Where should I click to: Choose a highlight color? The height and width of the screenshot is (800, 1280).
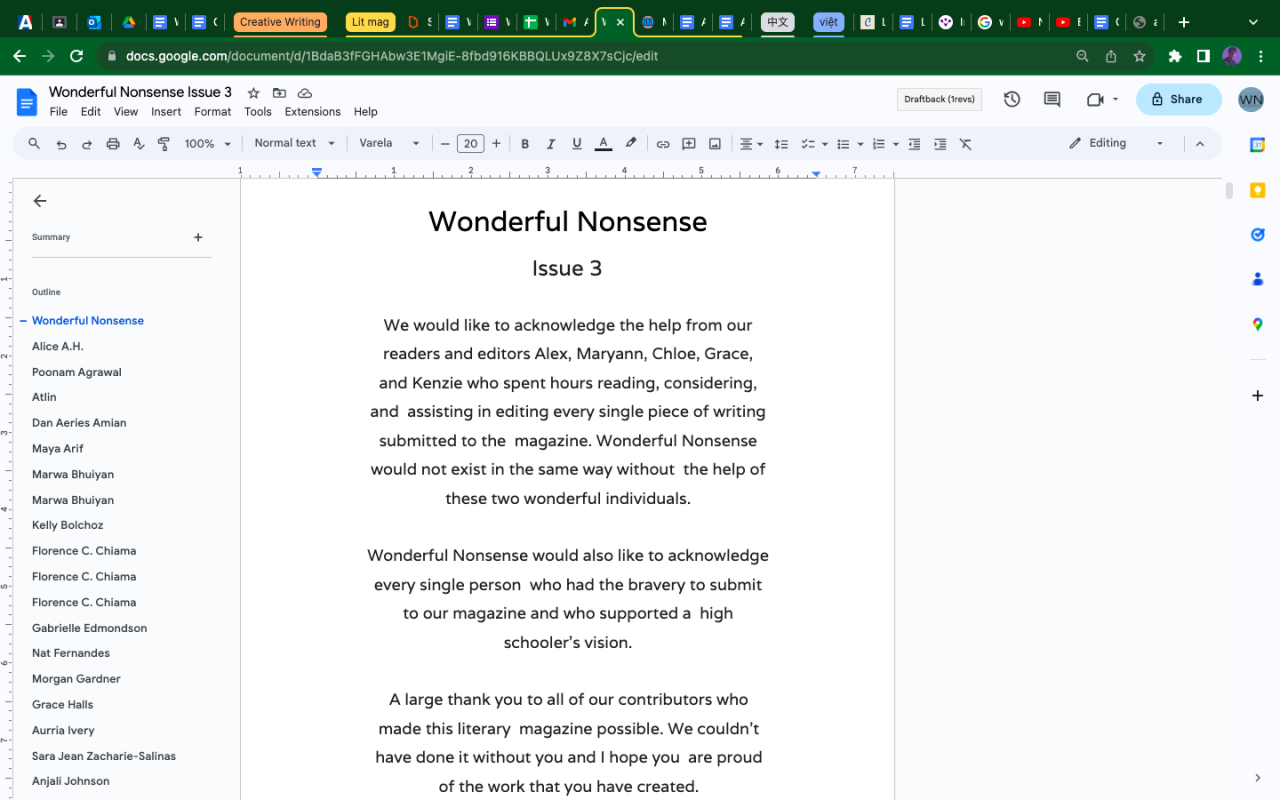click(x=631, y=144)
